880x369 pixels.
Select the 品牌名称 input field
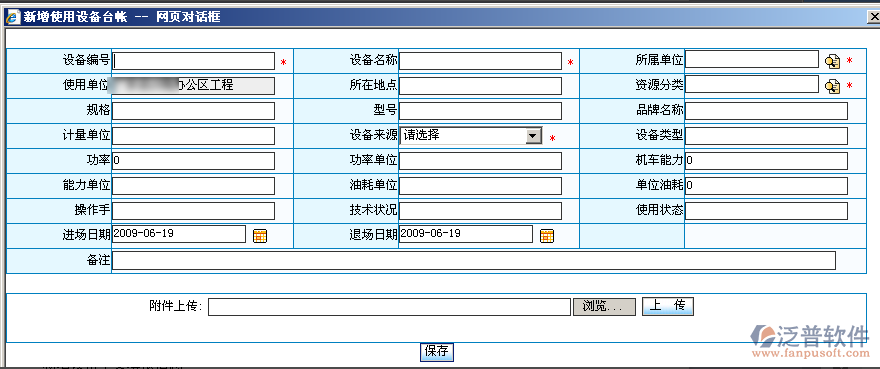click(767, 111)
